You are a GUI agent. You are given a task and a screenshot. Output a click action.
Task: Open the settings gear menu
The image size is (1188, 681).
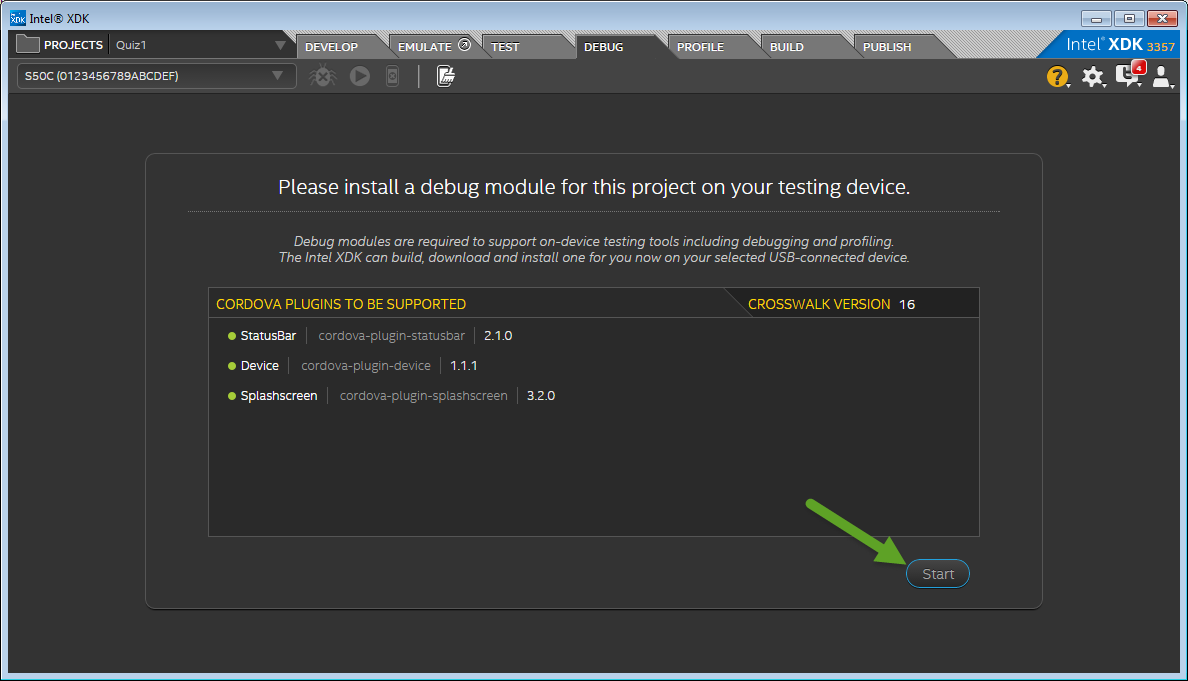[1093, 77]
